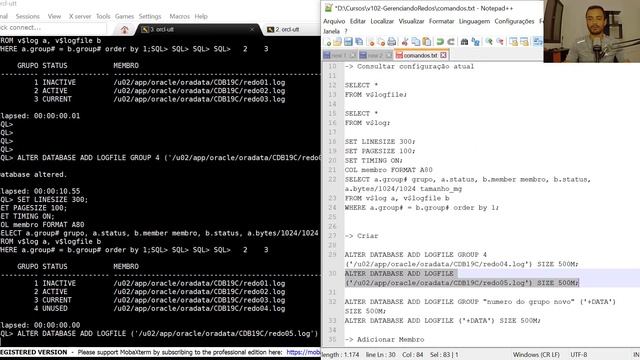The image size is (640, 360).
Task: Click 'SET TIMING ON;' on line 20
Action: 374,160
